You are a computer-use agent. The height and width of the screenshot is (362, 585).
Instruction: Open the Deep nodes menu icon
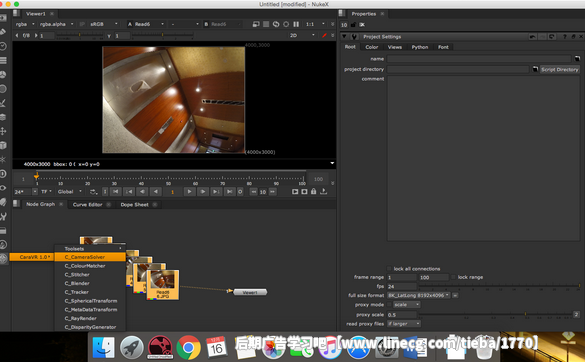click(x=3, y=174)
